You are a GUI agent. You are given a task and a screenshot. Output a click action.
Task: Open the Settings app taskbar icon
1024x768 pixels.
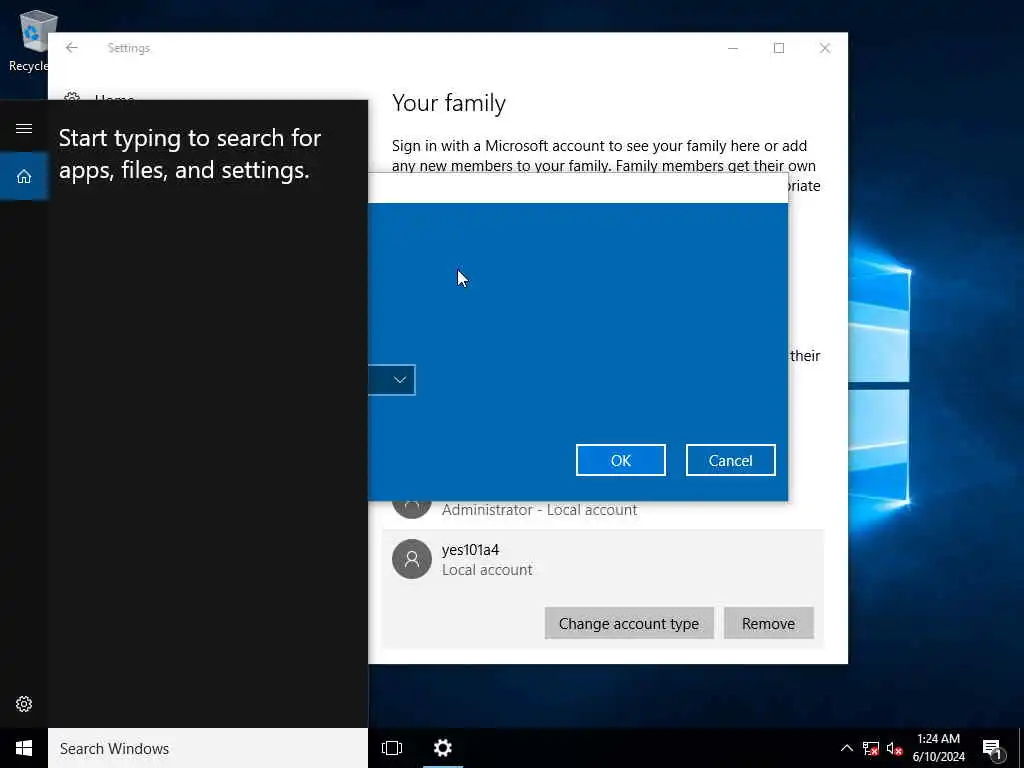coord(443,748)
